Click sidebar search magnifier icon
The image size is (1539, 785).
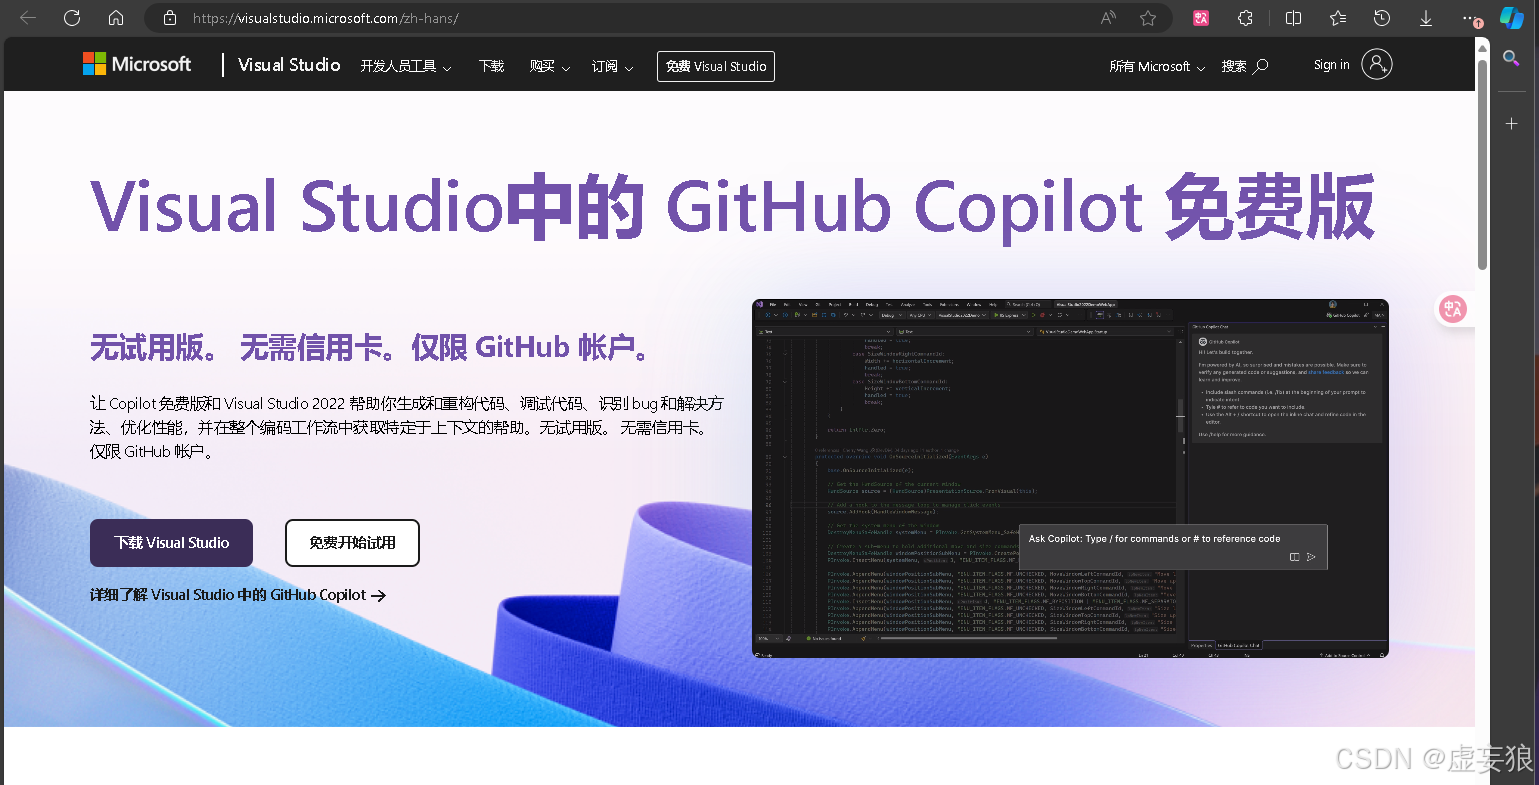pyautogui.click(x=1511, y=58)
